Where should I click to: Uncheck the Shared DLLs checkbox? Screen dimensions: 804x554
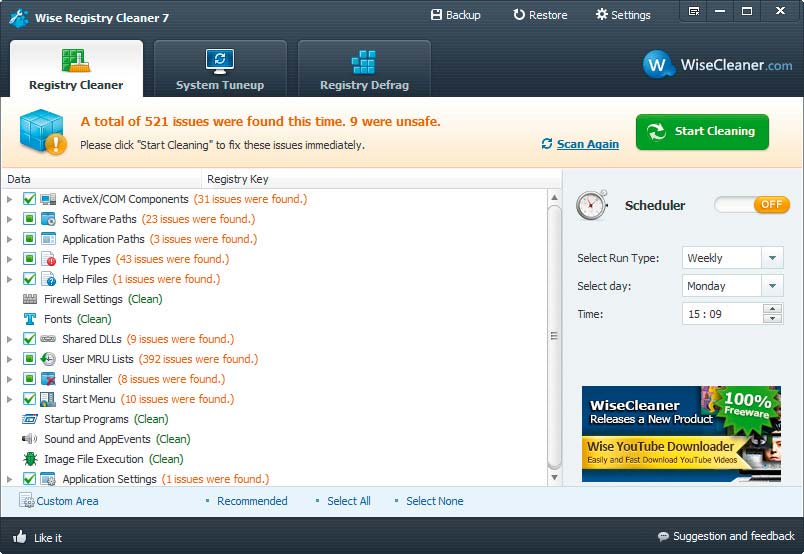pos(29,339)
